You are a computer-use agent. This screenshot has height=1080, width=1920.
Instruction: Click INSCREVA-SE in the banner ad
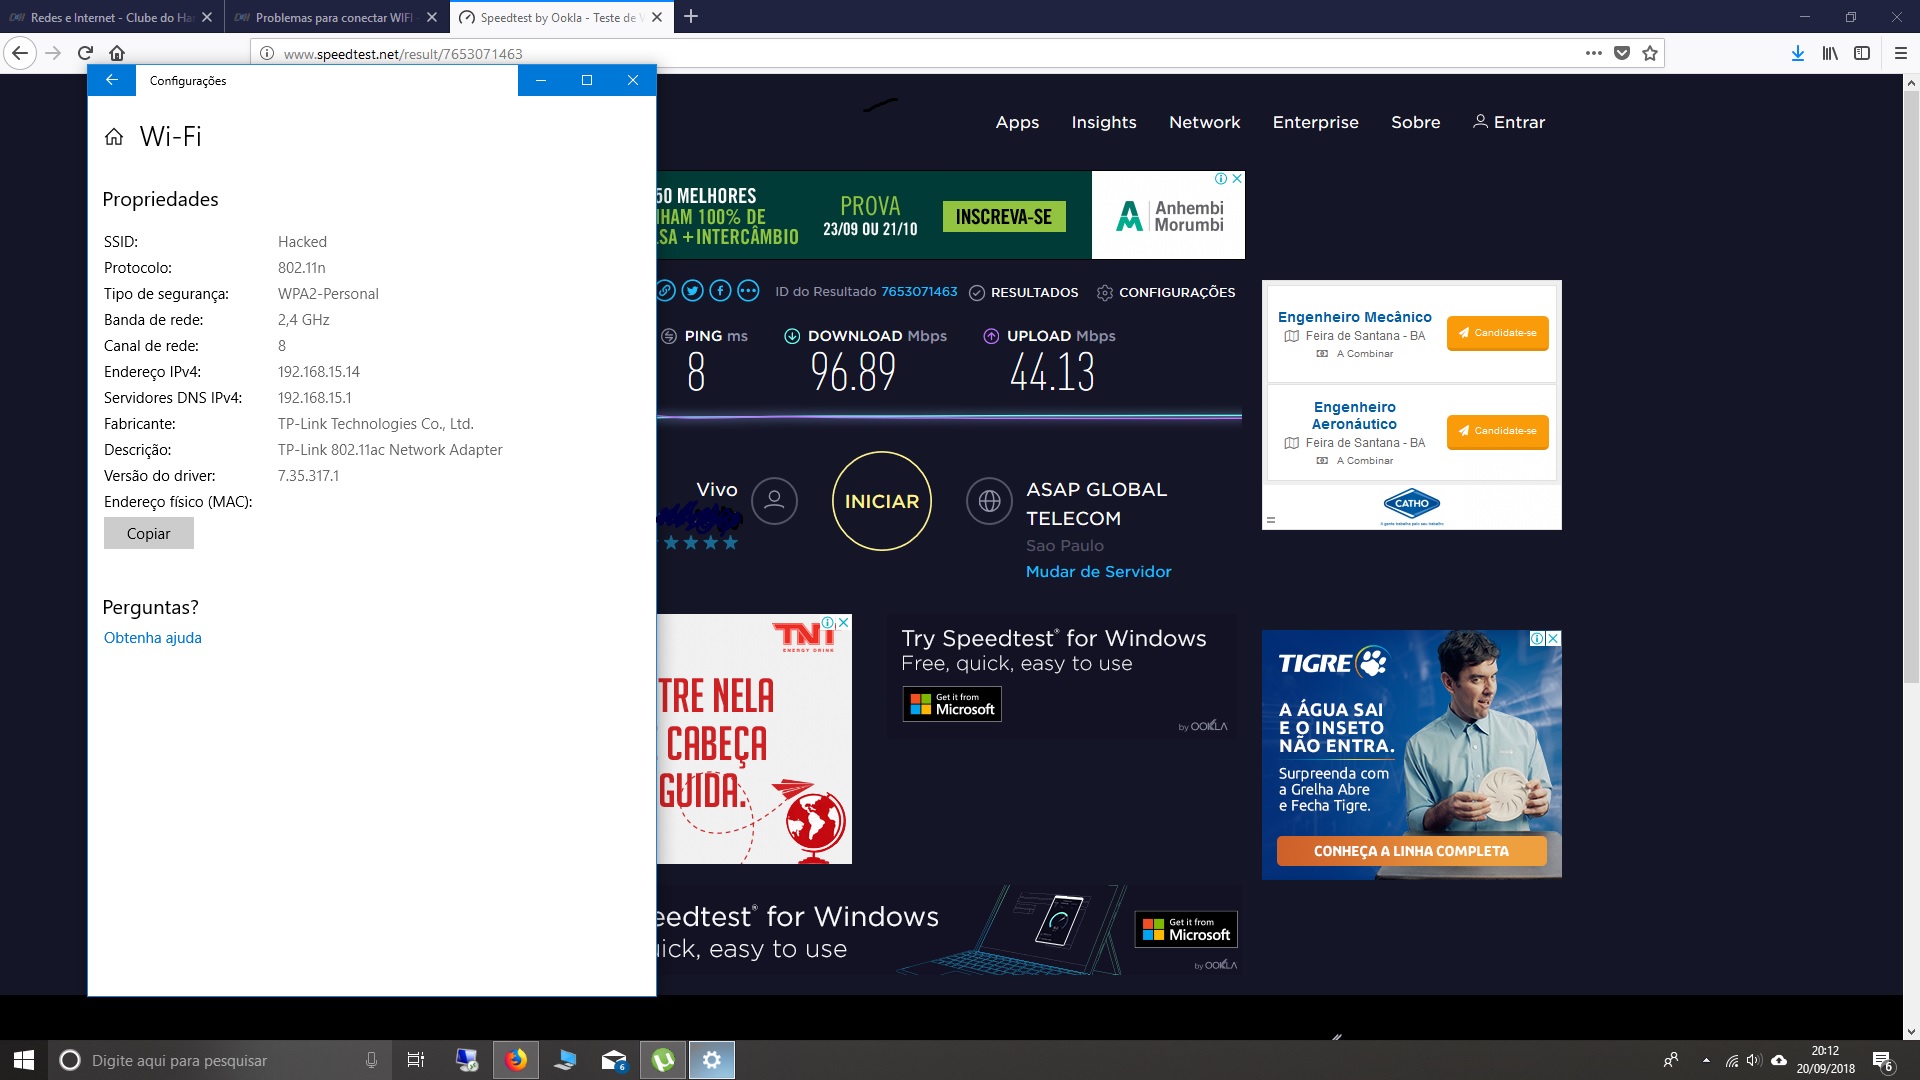tap(1004, 217)
